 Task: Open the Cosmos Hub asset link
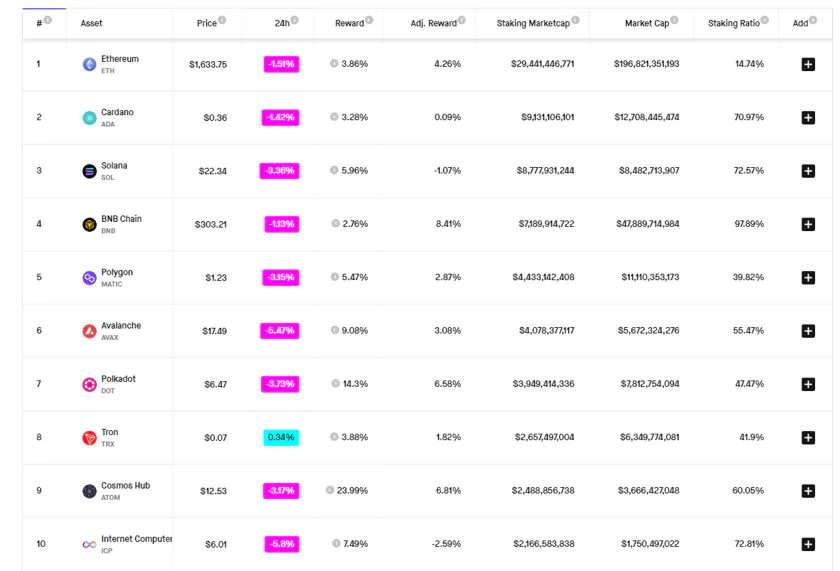pyautogui.click(x=125, y=485)
